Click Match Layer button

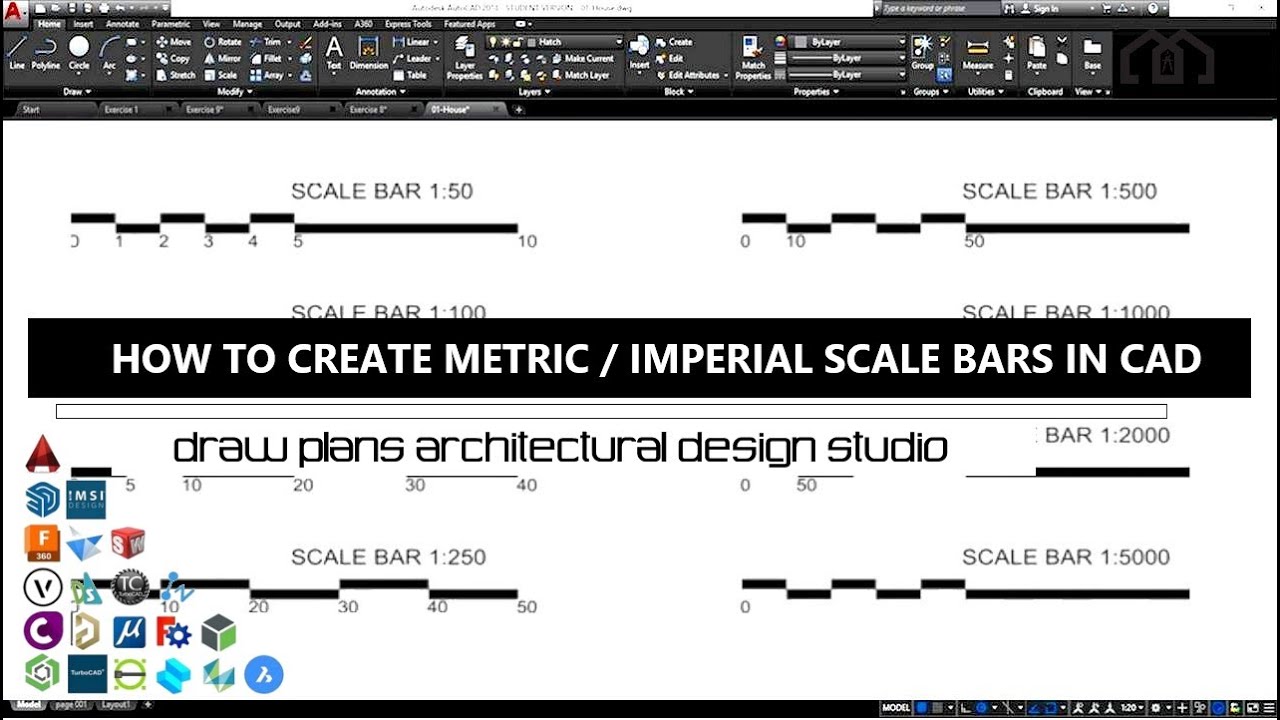pos(580,75)
